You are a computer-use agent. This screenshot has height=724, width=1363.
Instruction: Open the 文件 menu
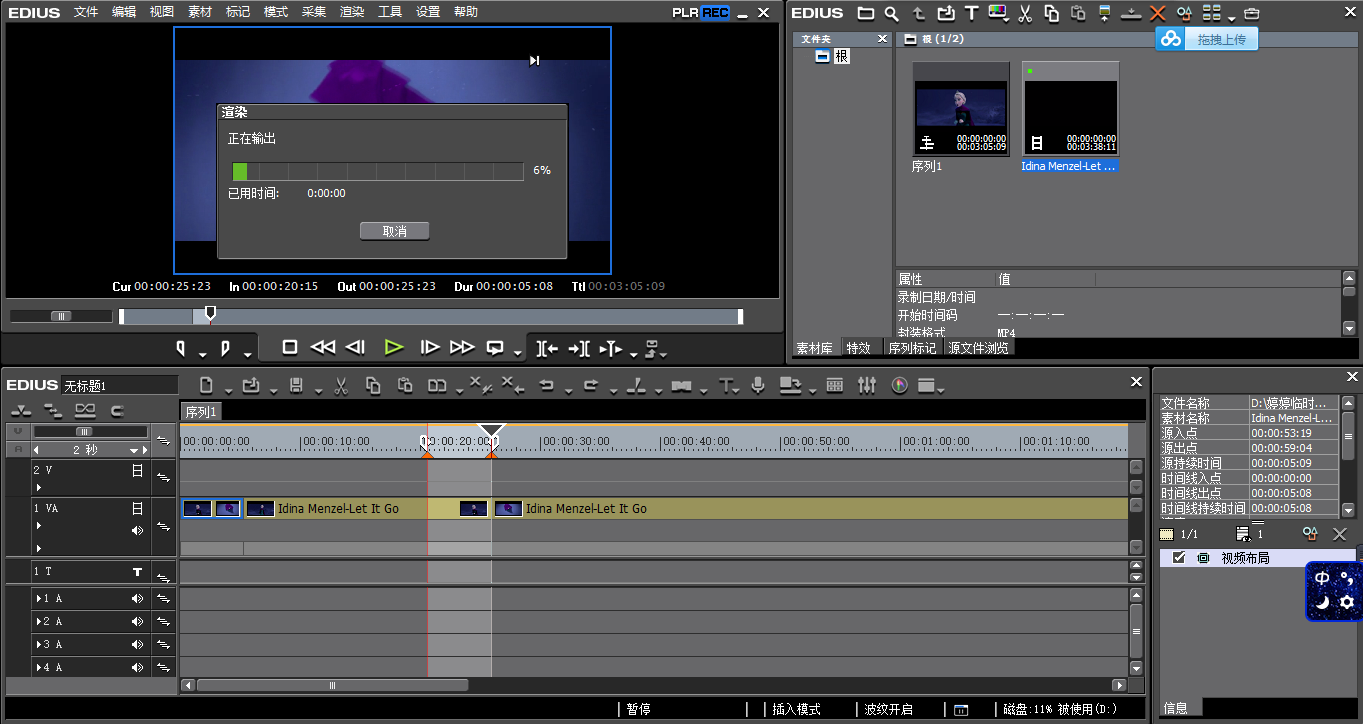tap(86, 12)
